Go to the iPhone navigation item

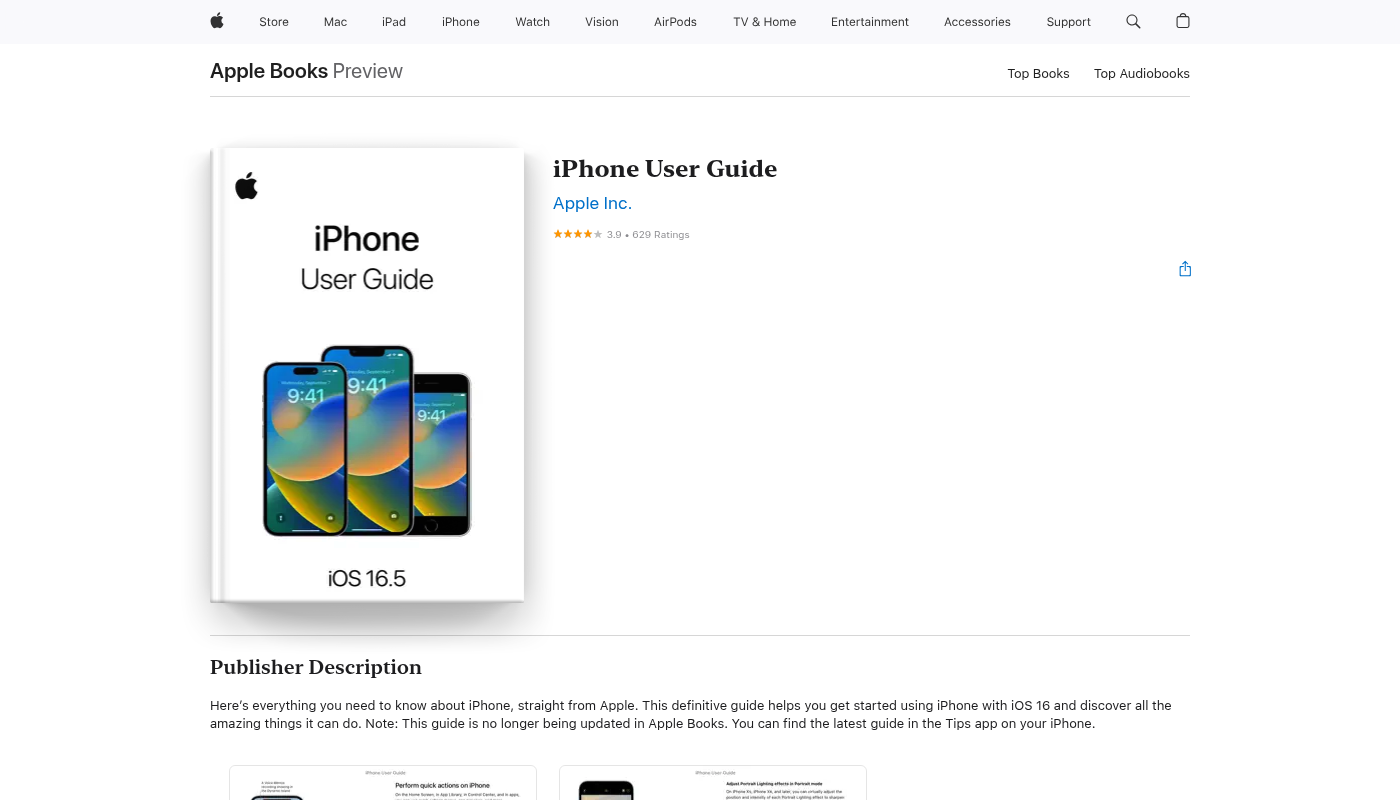pyautogui.click(x=461, y=22)
